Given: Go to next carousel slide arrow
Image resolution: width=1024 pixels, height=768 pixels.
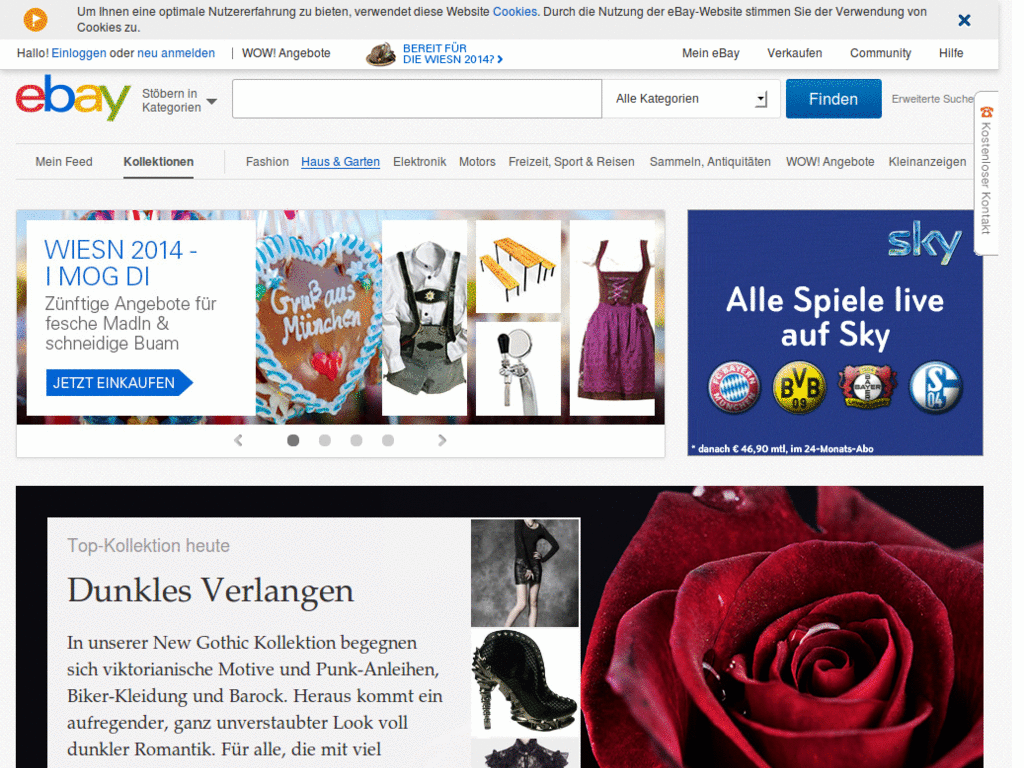Looking at the screenshot, I should [x=442, y=440].
